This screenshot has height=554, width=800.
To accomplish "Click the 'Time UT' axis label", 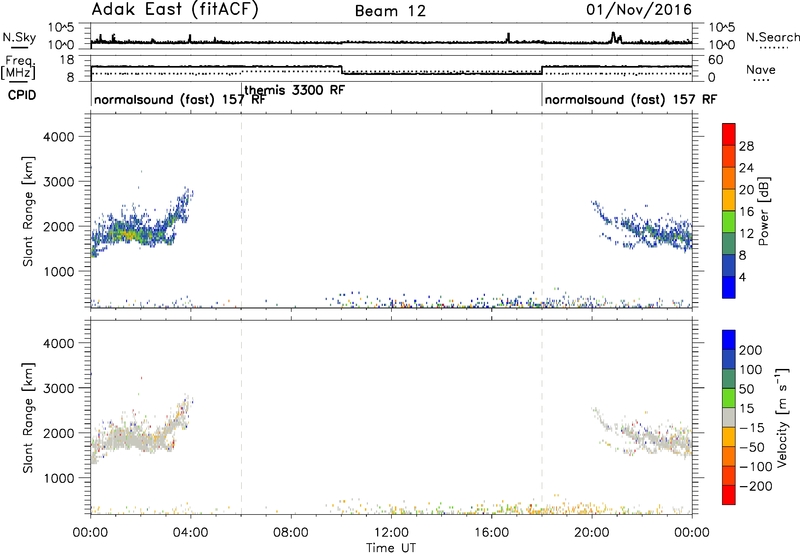I will (x=391, y=548).
